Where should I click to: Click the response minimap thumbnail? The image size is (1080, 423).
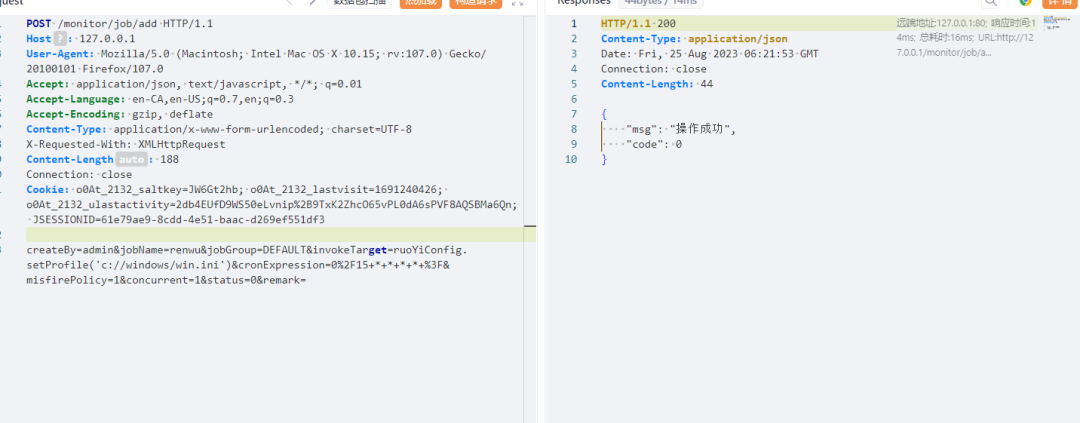[x=1057, y=23]
